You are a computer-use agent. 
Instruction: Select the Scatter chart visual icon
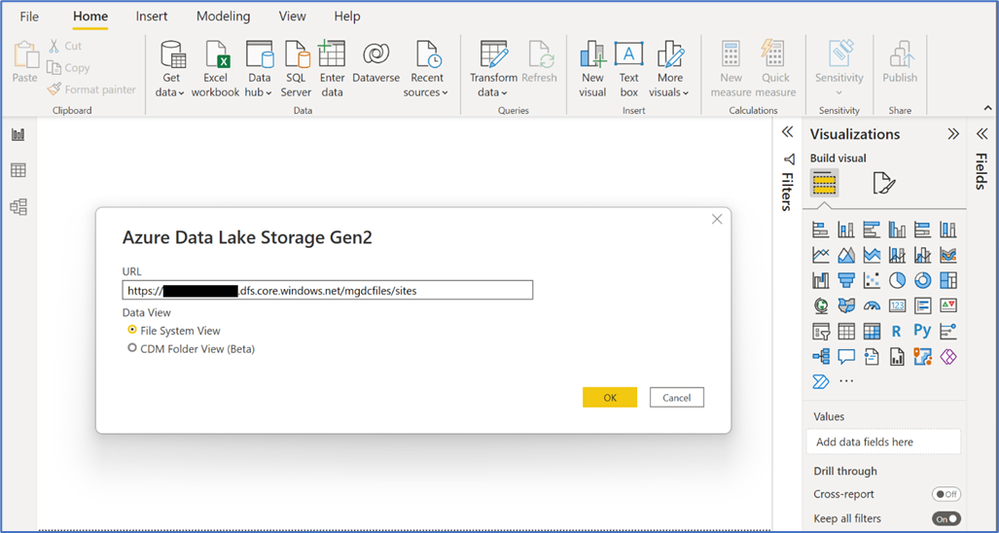click(x=872, y=280)
